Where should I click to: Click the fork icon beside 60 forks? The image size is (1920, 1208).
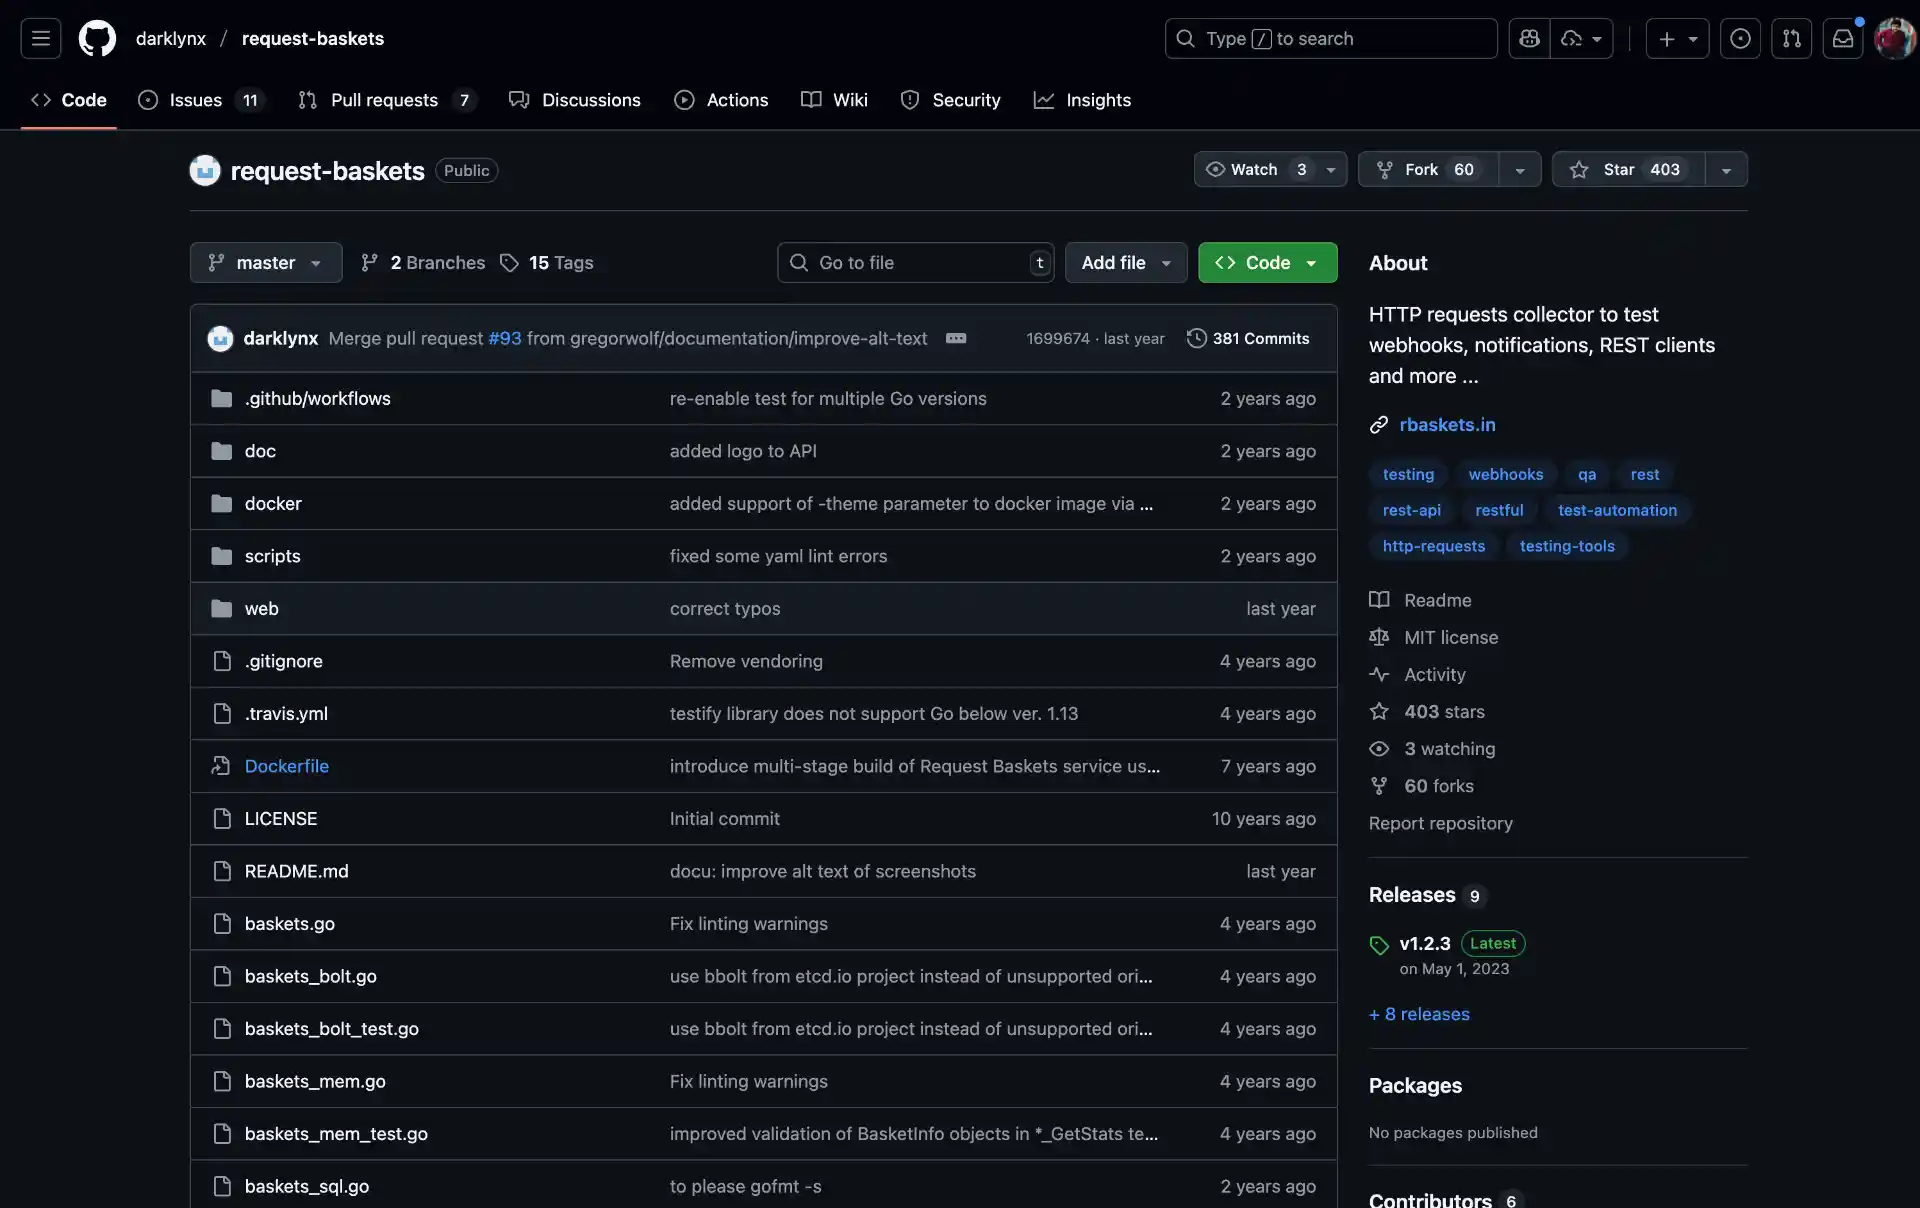point(1379,786)
